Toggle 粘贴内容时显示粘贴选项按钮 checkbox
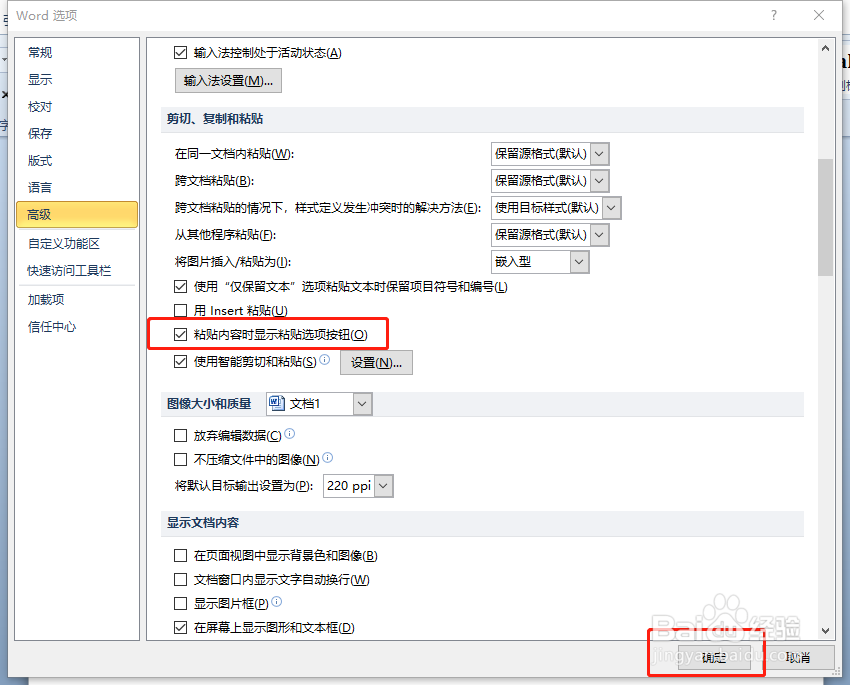Viewport: 850px width, 685px height. [x=181, y=334]
